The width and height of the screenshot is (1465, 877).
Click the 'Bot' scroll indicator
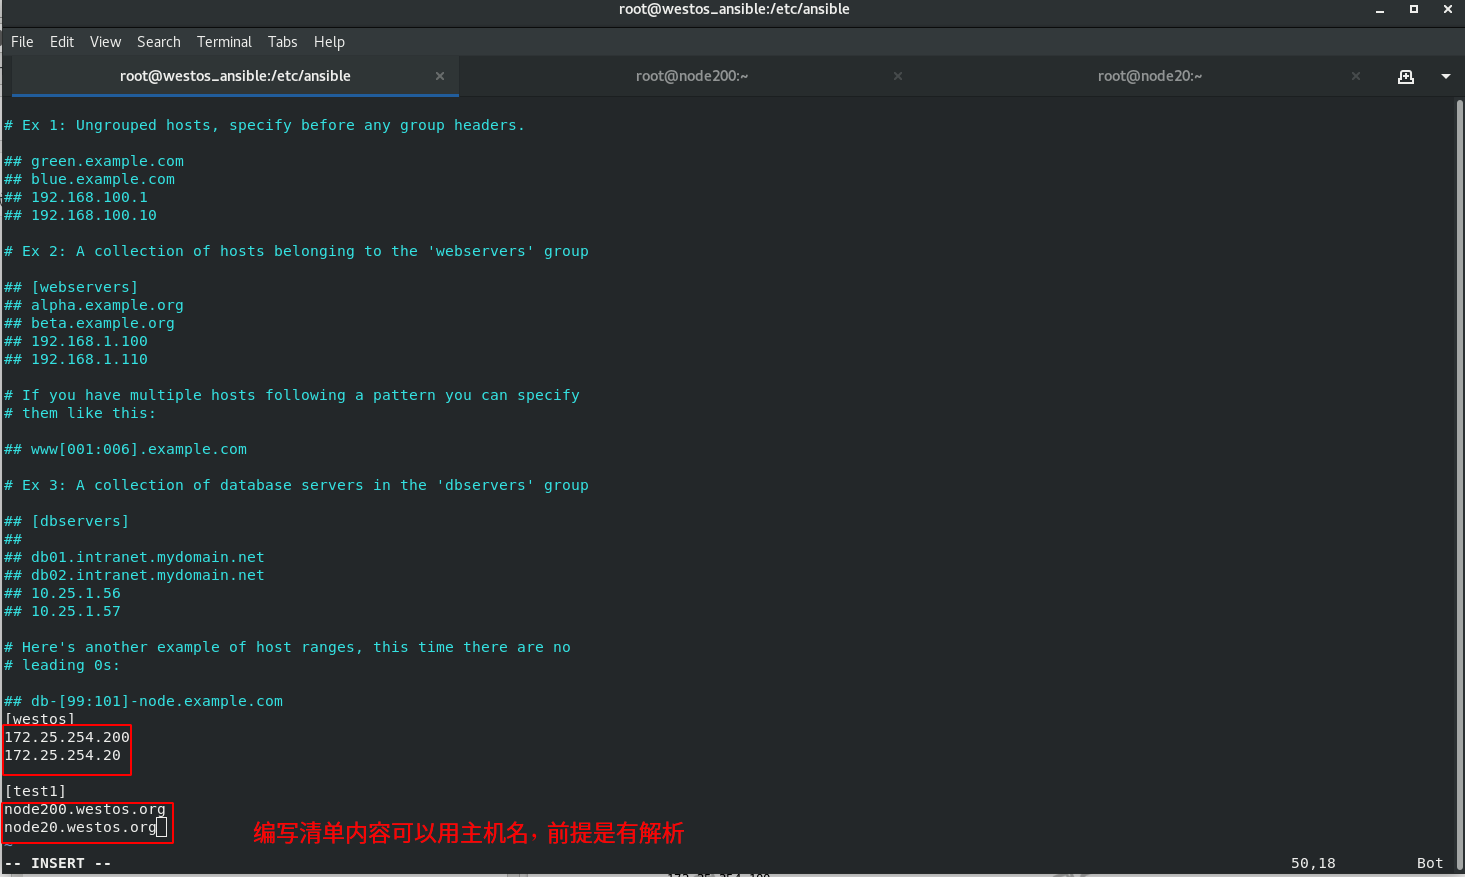click(x=1430, y=863)
